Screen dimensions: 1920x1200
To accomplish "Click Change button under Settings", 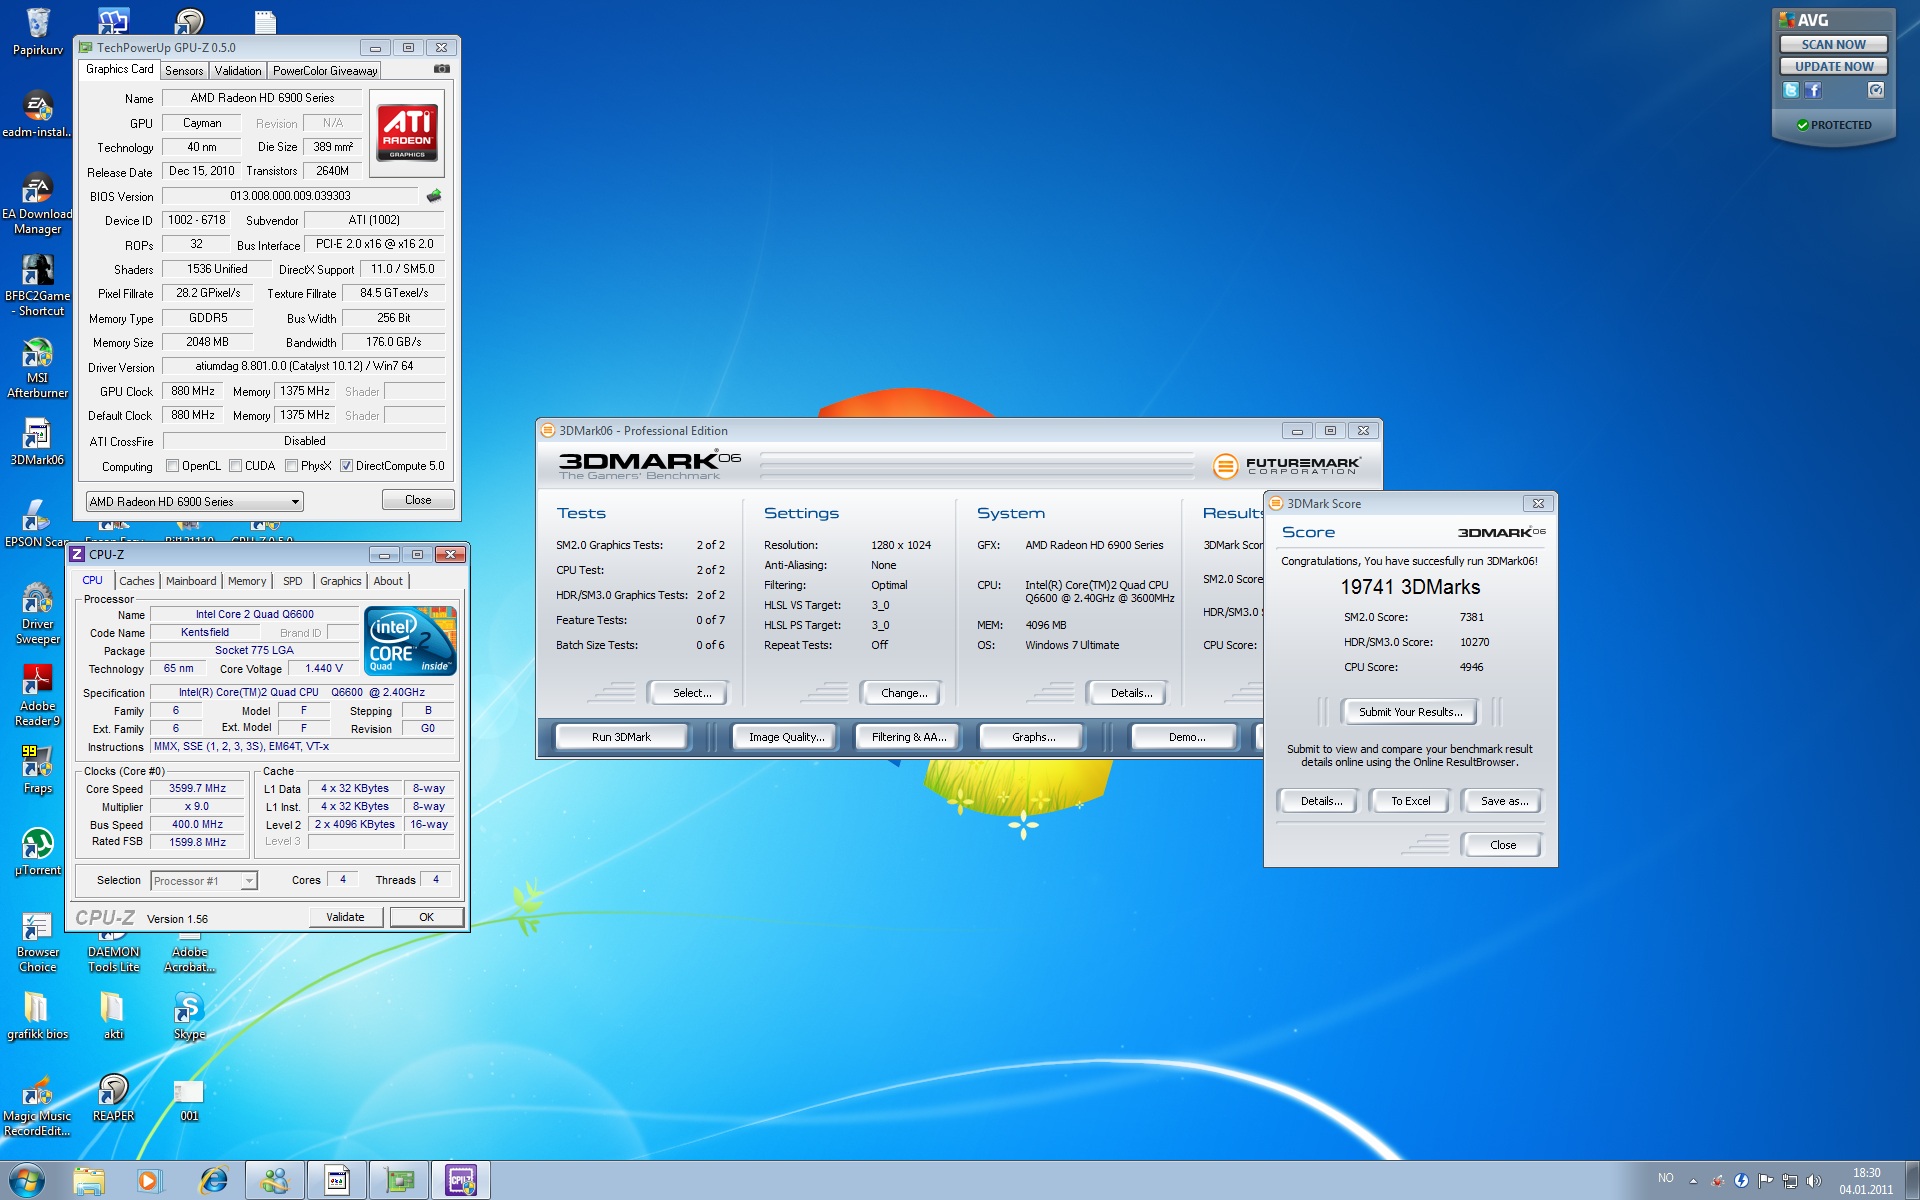I will click(904, 693).
